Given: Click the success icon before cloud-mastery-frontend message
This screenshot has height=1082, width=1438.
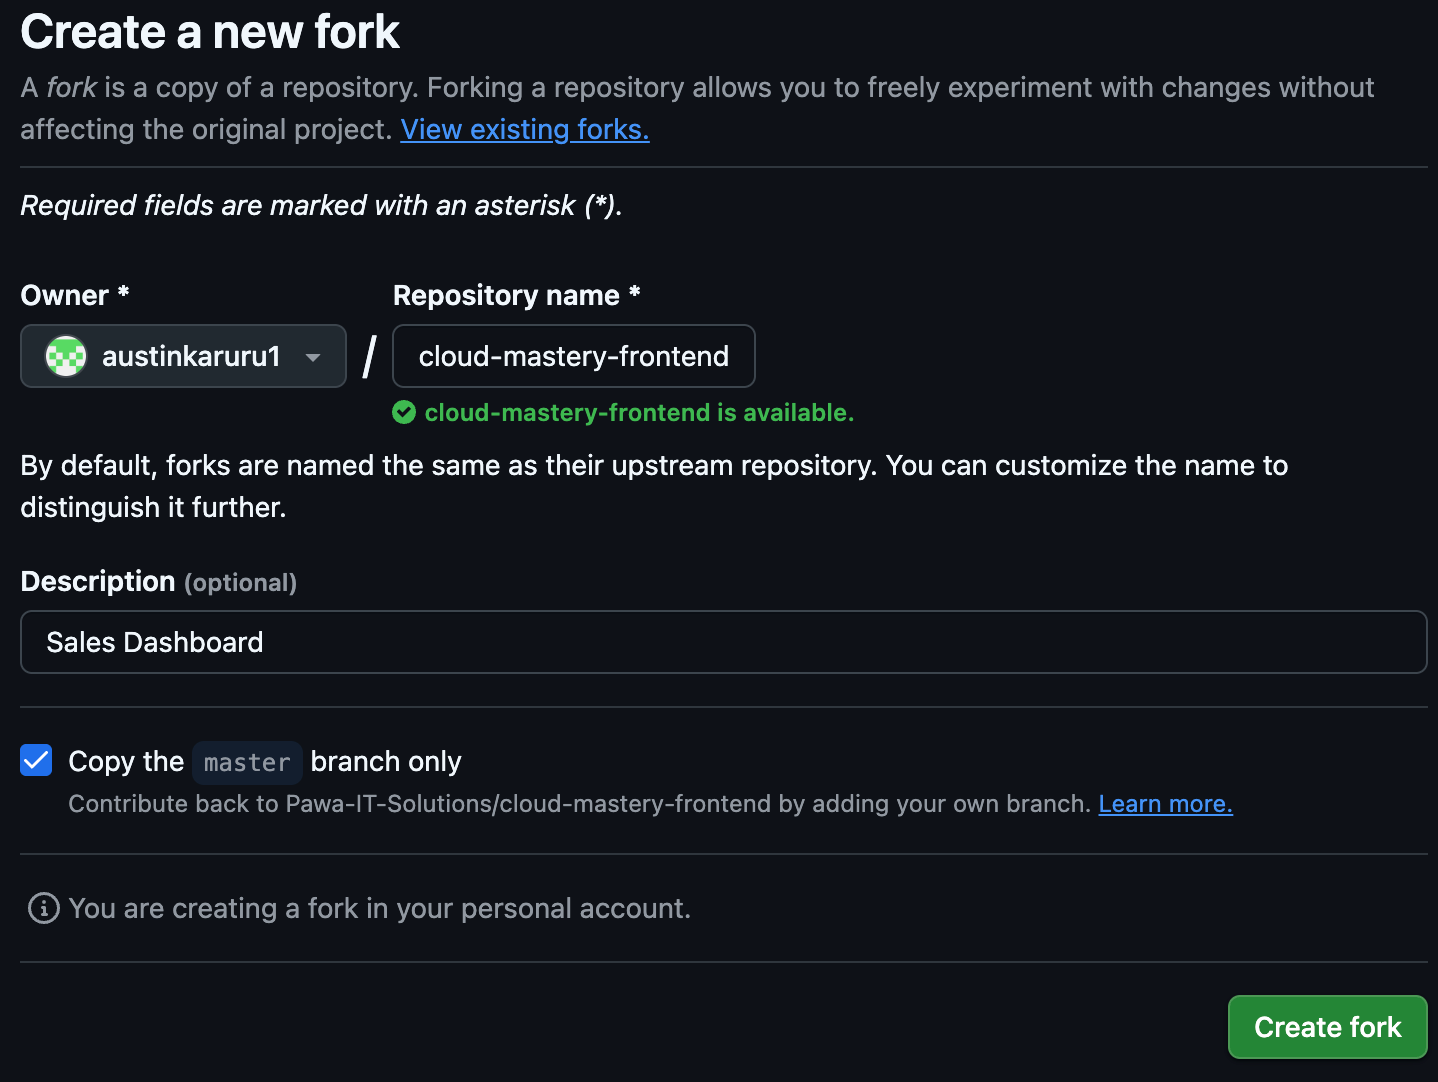Looking at the screenshot, I should (404, 412).
